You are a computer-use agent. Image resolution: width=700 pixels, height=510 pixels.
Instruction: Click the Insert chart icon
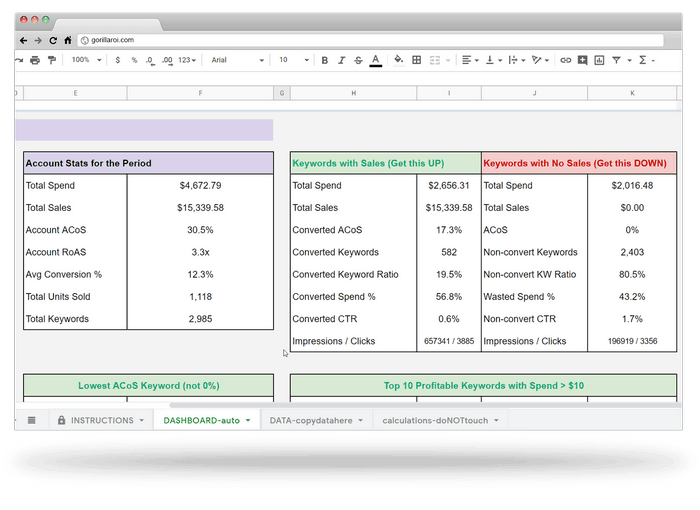tap(599, 60)
